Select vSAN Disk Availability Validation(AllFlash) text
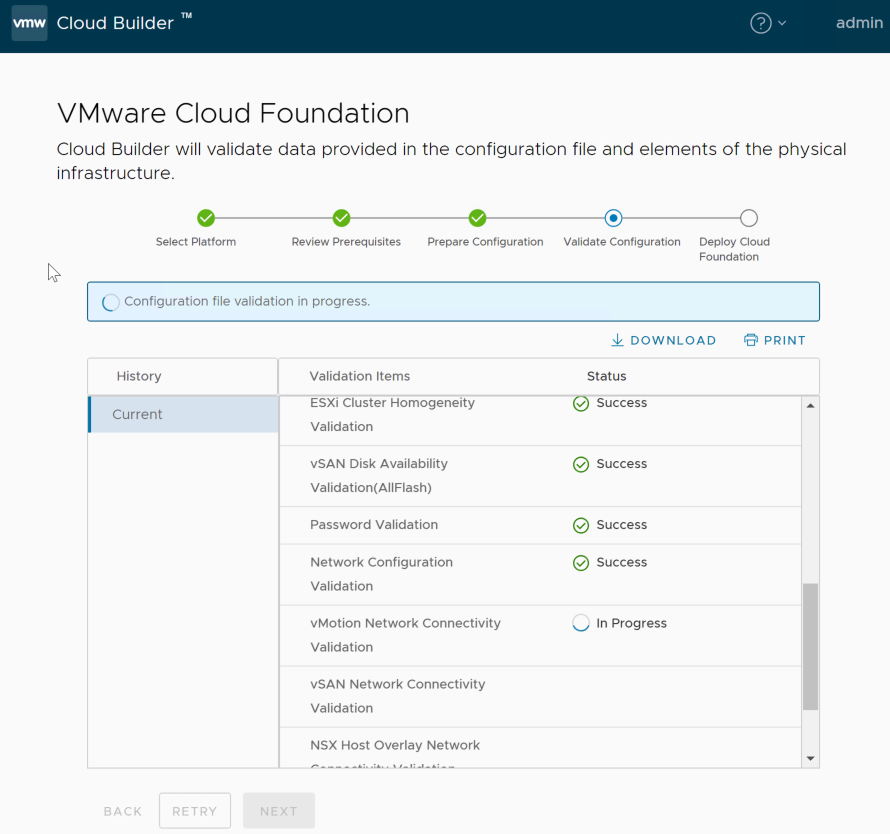The height and width of the screenshot is (834, 890). click(379, 476)
